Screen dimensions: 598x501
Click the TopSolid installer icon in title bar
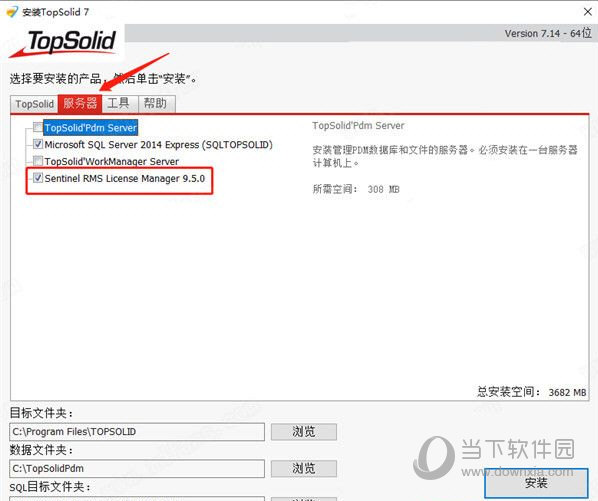point(12,12)
